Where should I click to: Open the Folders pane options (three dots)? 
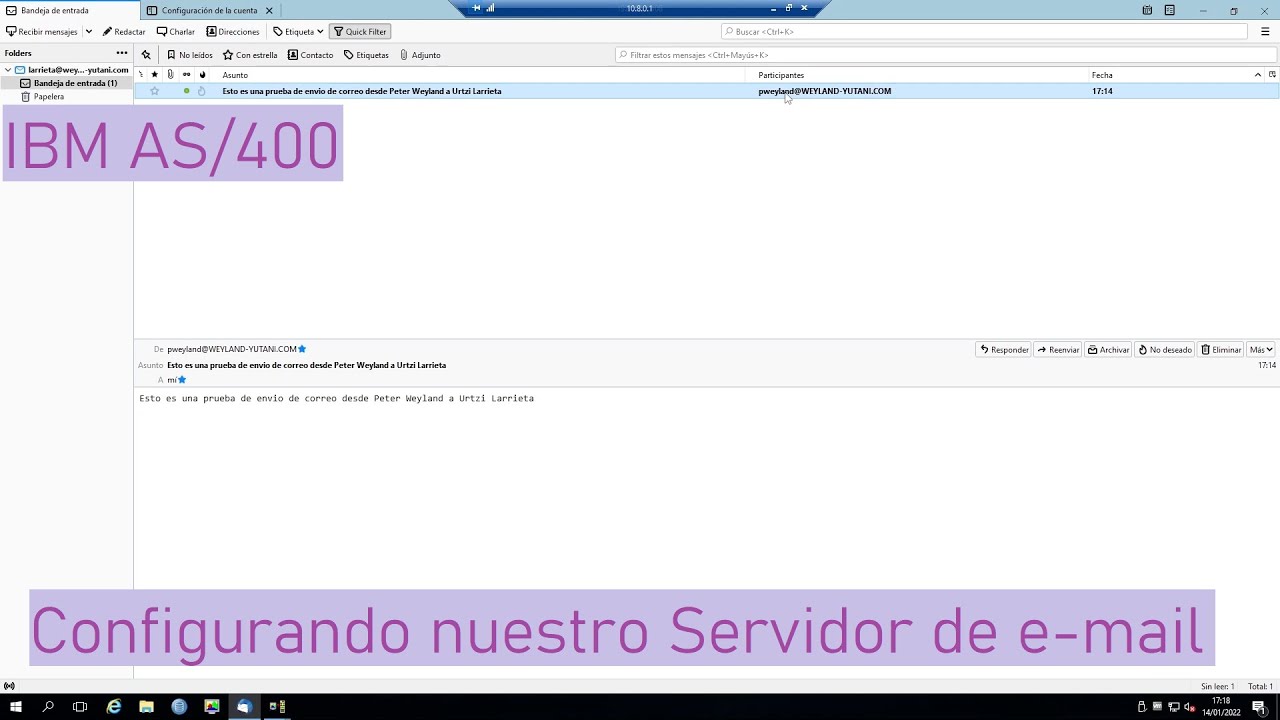[122, 53]
